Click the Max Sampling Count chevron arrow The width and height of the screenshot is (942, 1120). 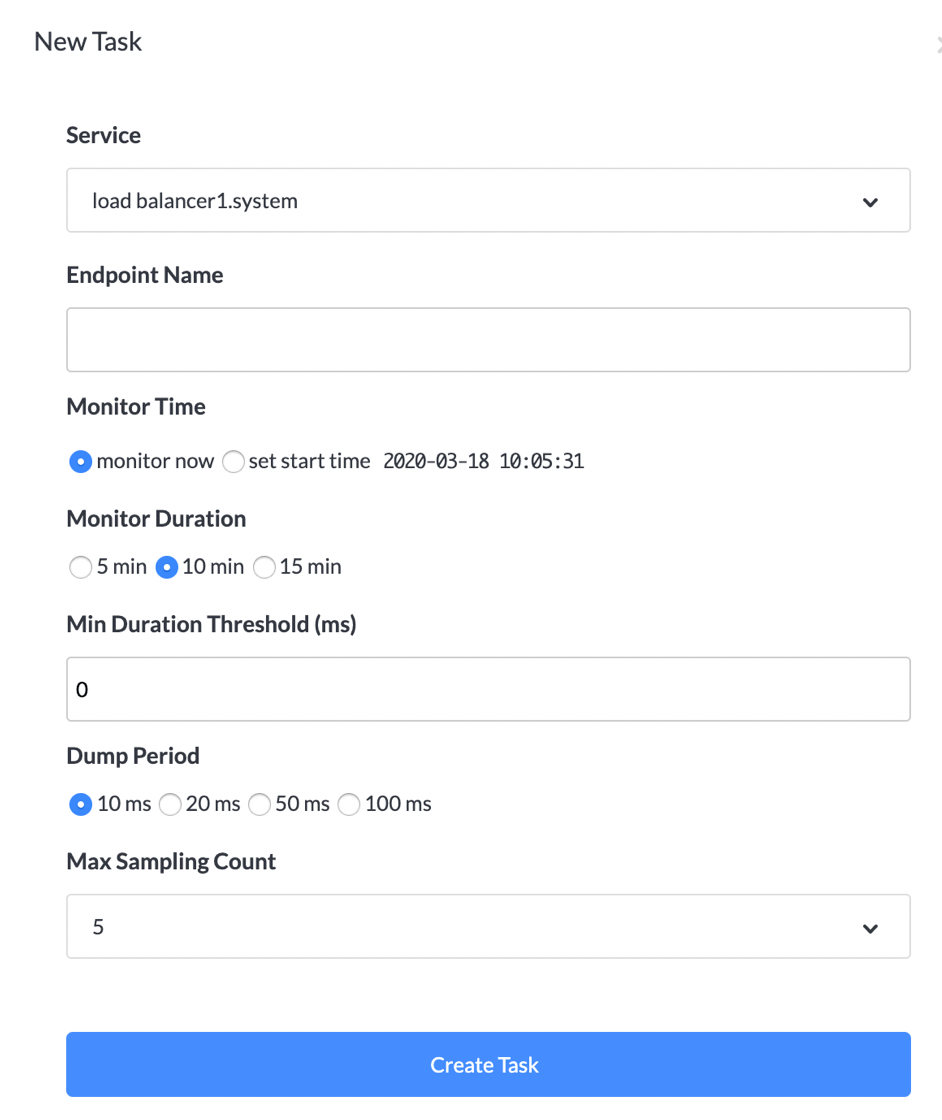(870, 928)
